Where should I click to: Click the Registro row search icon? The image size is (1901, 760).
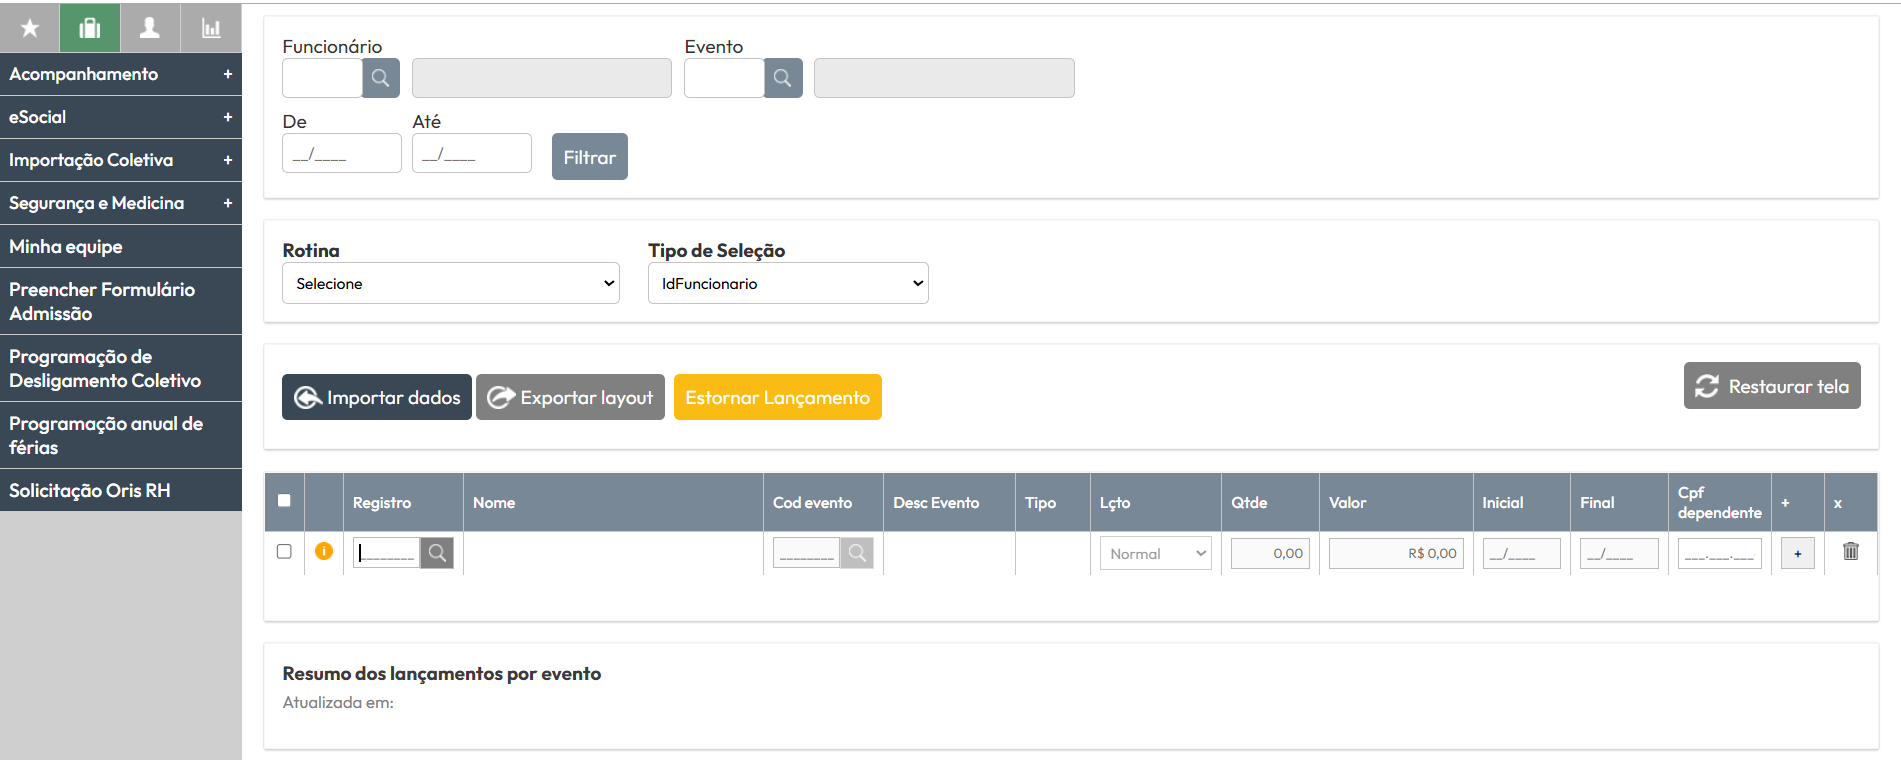(x=437, y=553)
